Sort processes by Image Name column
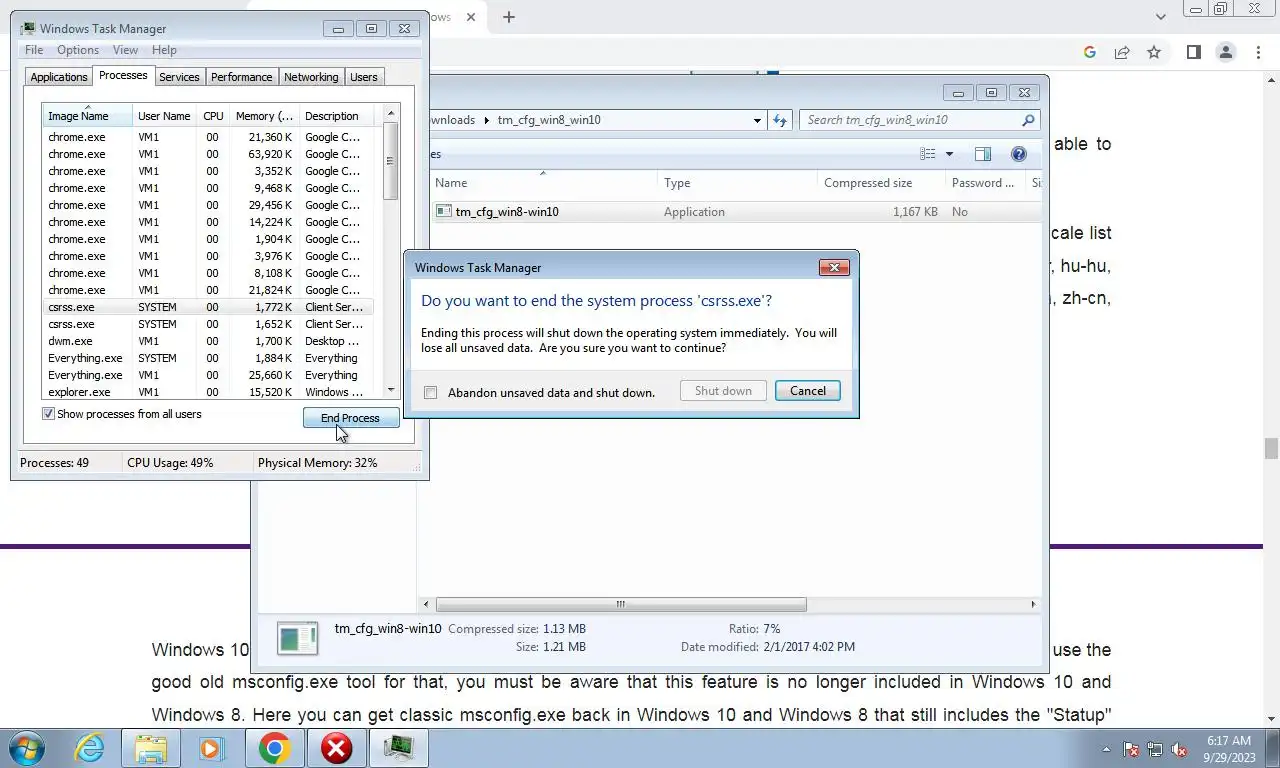The image size is (1280, 768). pos(87,116)
